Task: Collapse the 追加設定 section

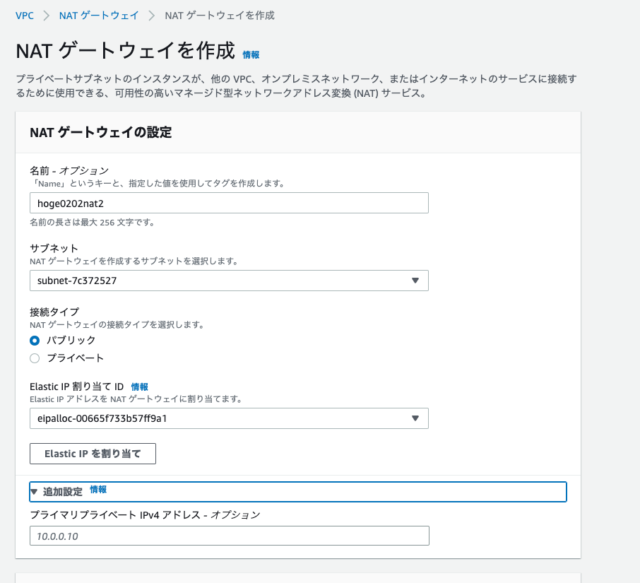Action: [298, 492]
